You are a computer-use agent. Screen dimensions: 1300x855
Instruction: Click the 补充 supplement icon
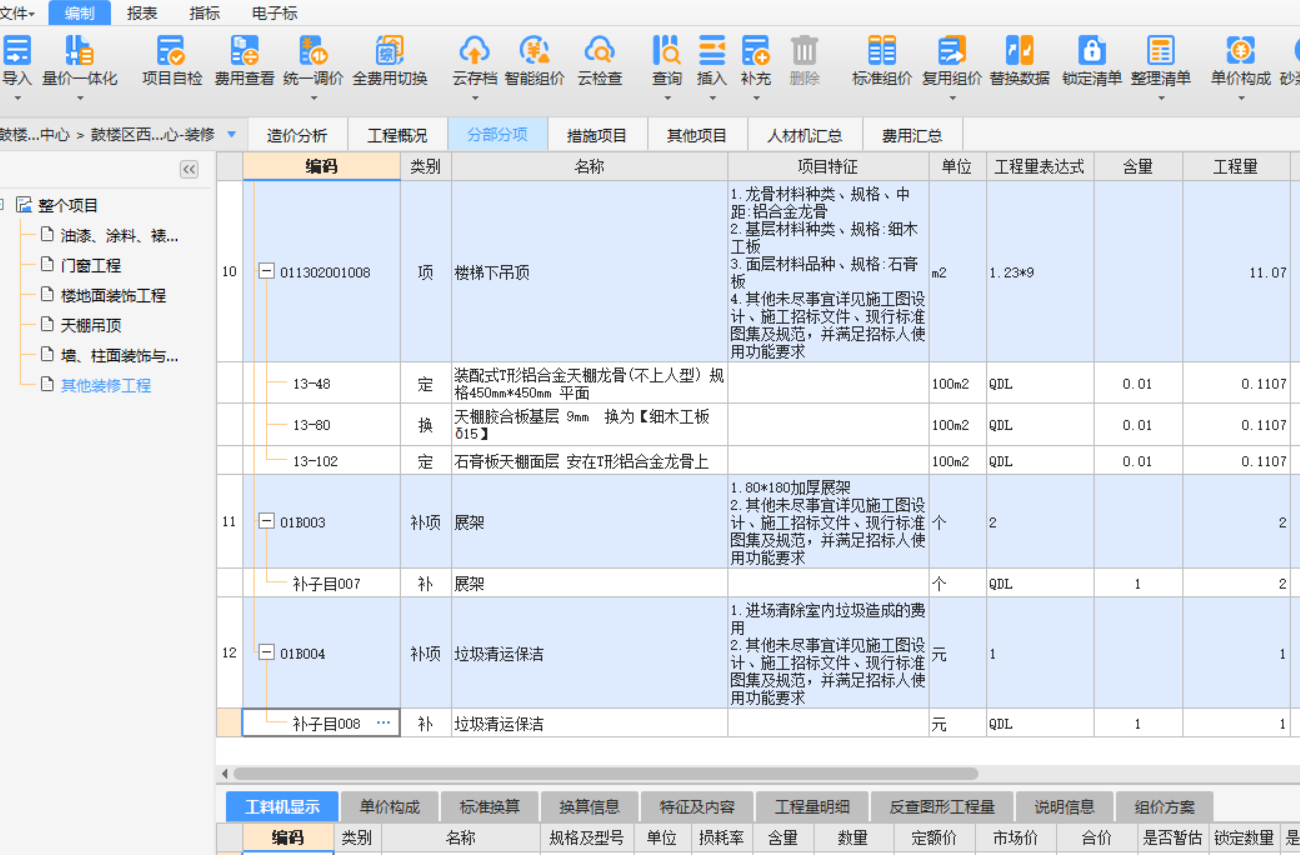pos(755,50)
